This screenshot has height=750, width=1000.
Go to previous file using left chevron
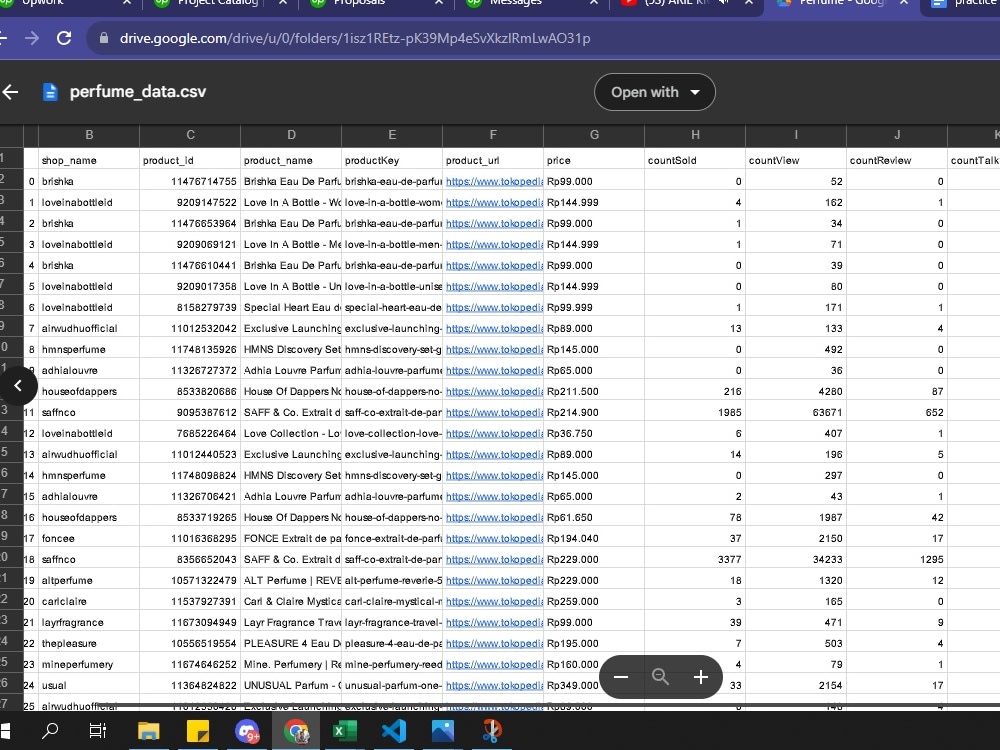click(x=18, y=385)
